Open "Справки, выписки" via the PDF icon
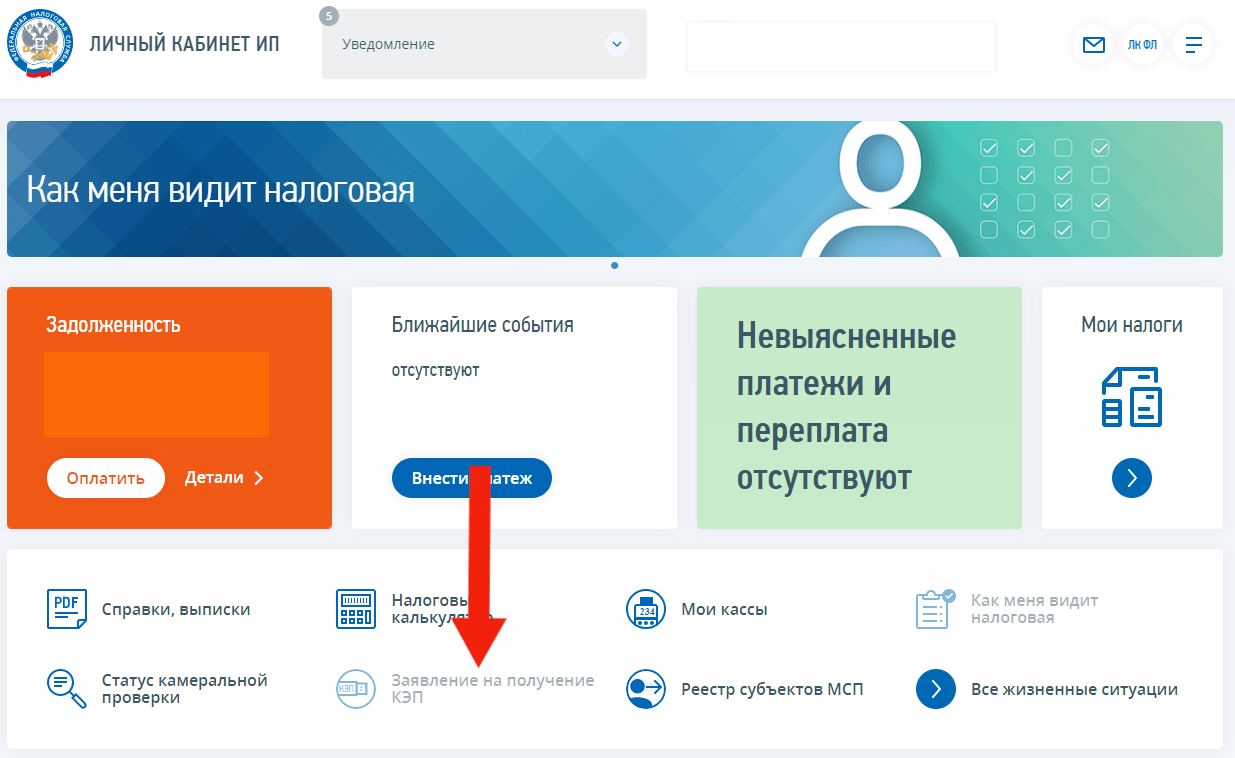The width and height of the screenshot is (1235, 758). (x=65, y=608)
